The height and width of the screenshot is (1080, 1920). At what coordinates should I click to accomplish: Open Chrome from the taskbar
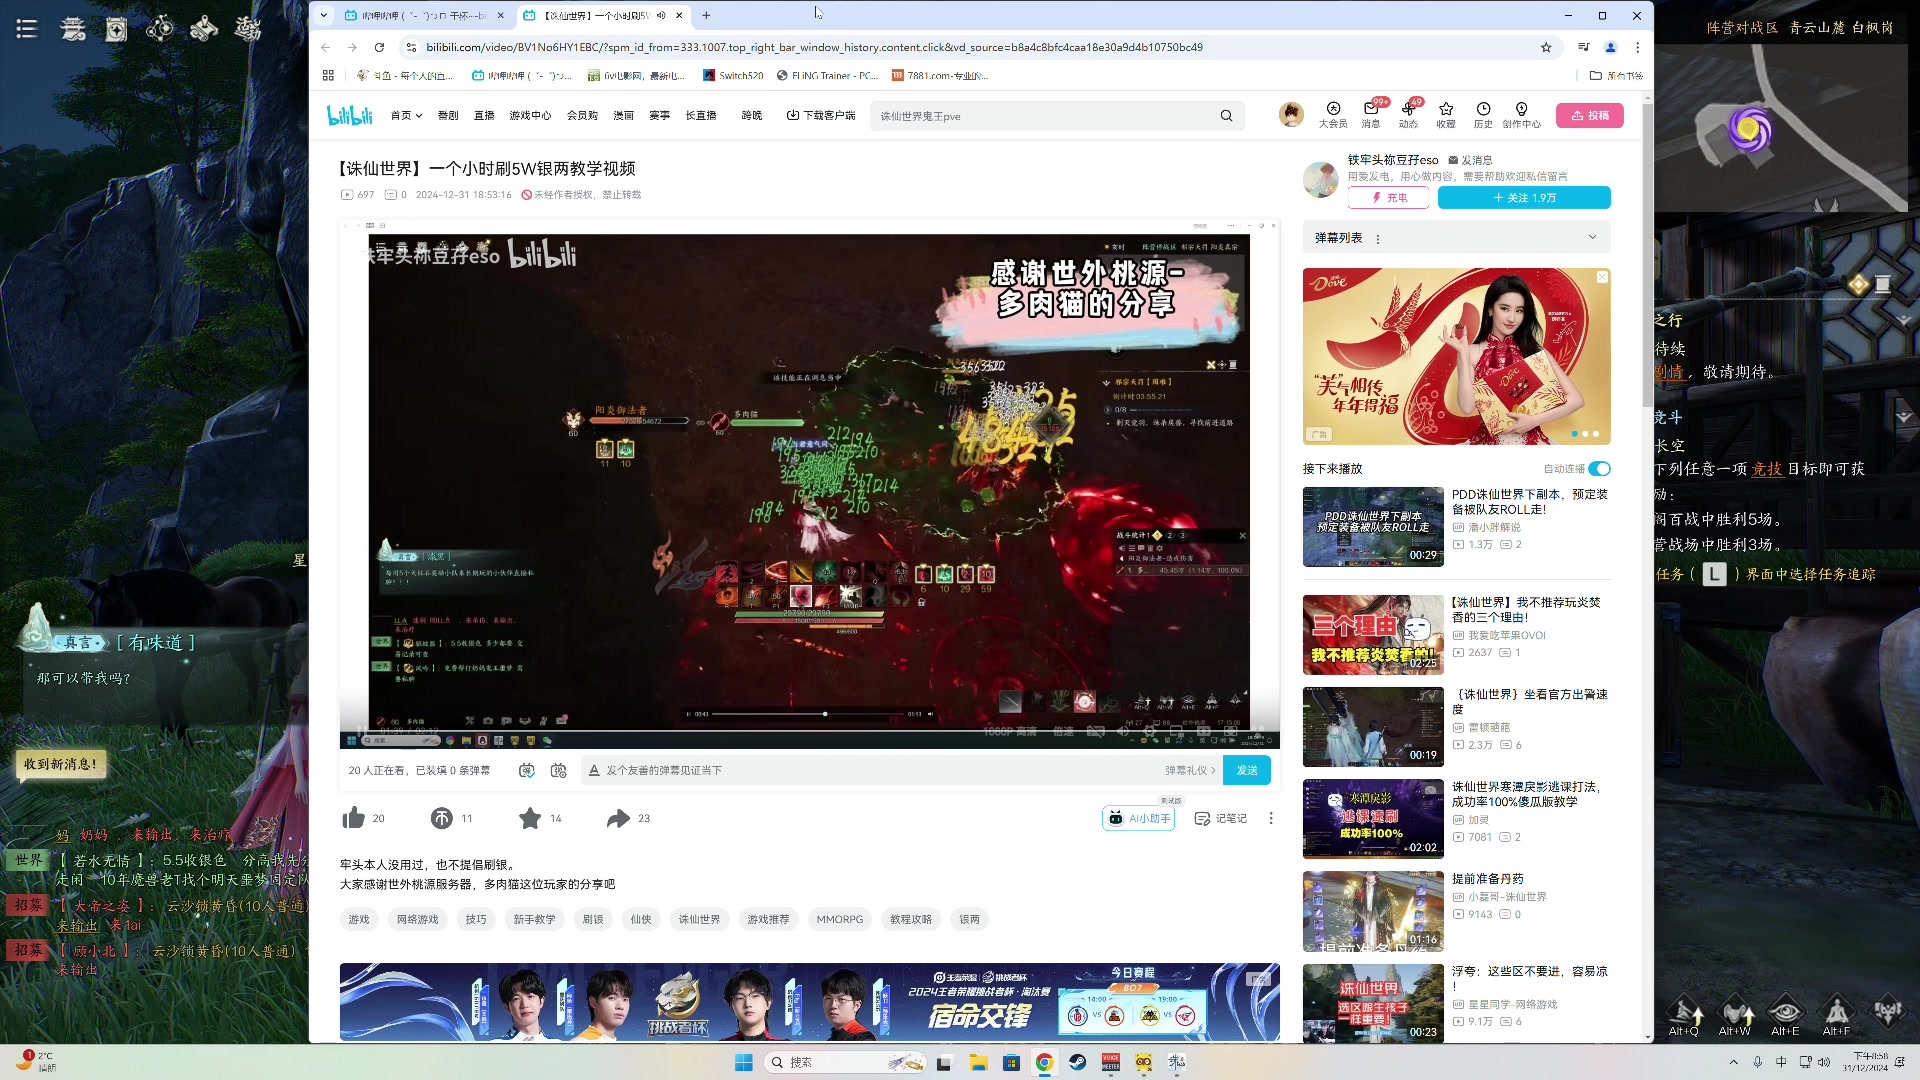coord(1044,1062)
